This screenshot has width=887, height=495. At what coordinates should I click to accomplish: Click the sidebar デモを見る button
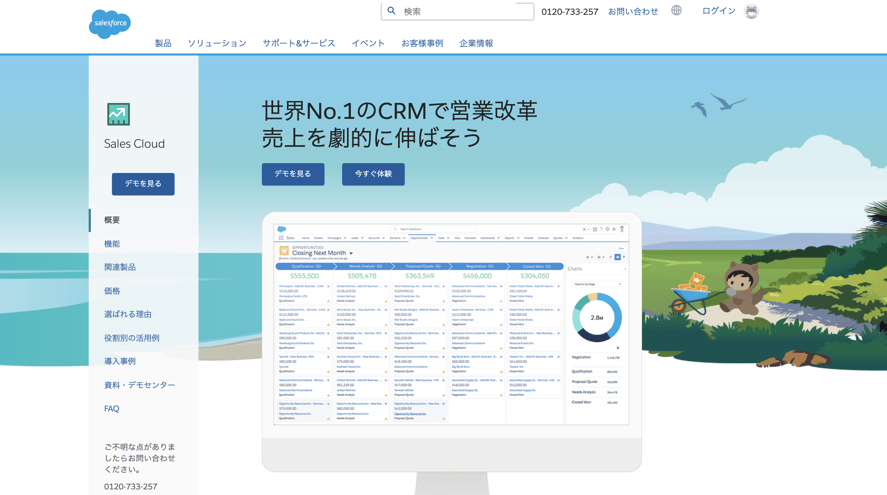coord(143,184)
